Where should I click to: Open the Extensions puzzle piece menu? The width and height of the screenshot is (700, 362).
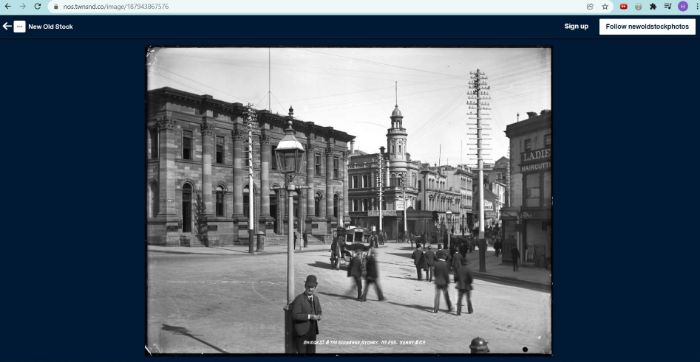[x=653, y=7]
